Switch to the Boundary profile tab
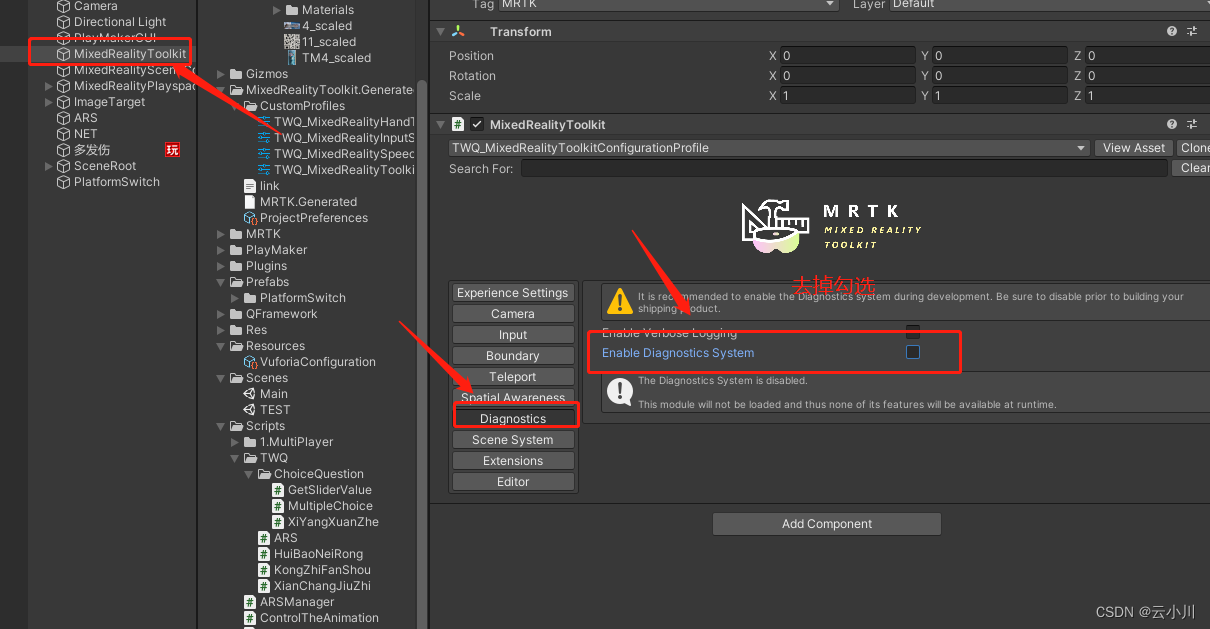The height and width of the screenshot is (629, 1210). (x=513, y=356)
